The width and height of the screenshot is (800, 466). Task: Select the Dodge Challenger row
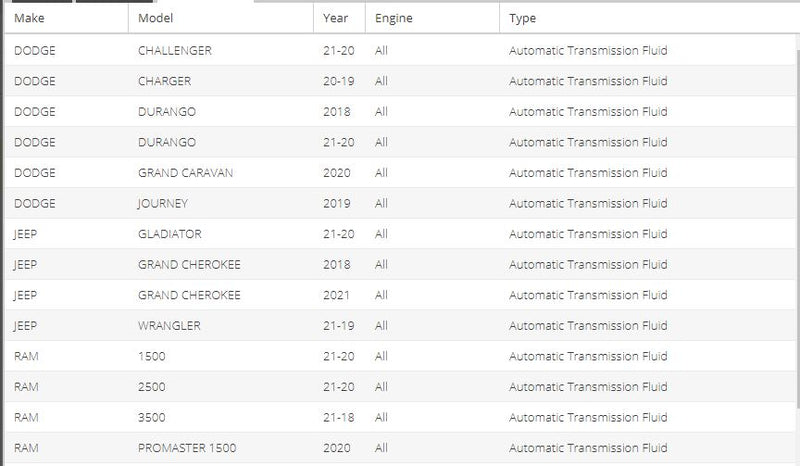coord(175,50)
